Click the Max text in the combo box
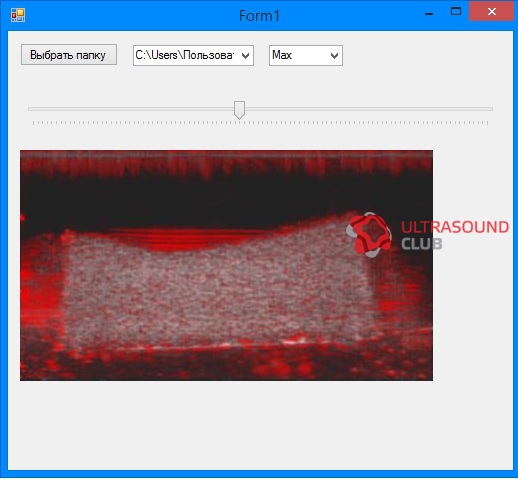 (282, 55)
